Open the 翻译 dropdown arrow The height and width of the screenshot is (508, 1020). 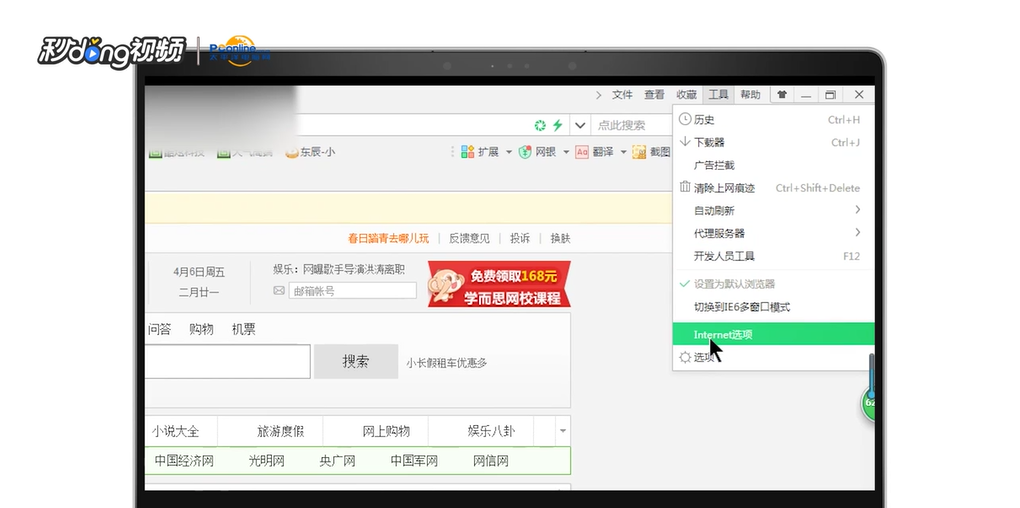tap(623, 152)
